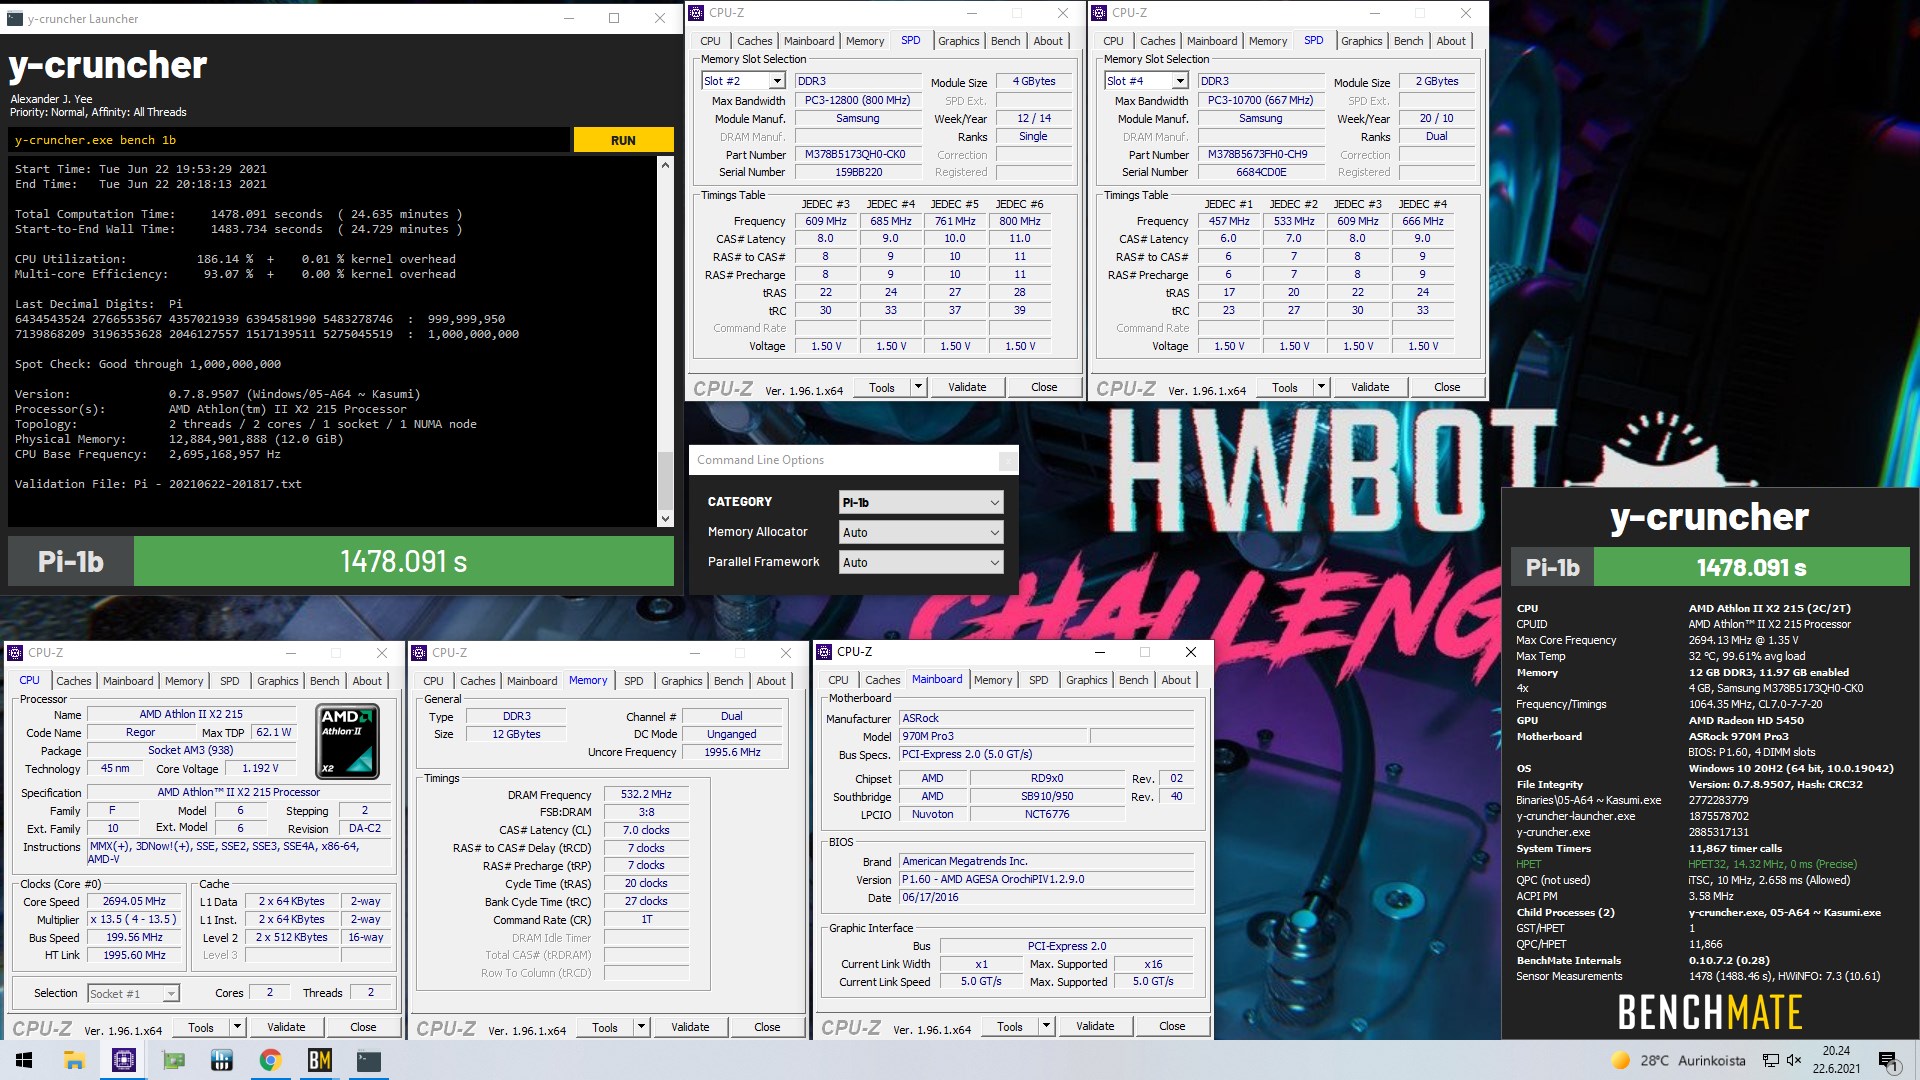Image resolution: width=1920 pixels, height=1080 pixels.
Task: Open the Slot #2 memory slot dropdown
Action: point(776,81)
